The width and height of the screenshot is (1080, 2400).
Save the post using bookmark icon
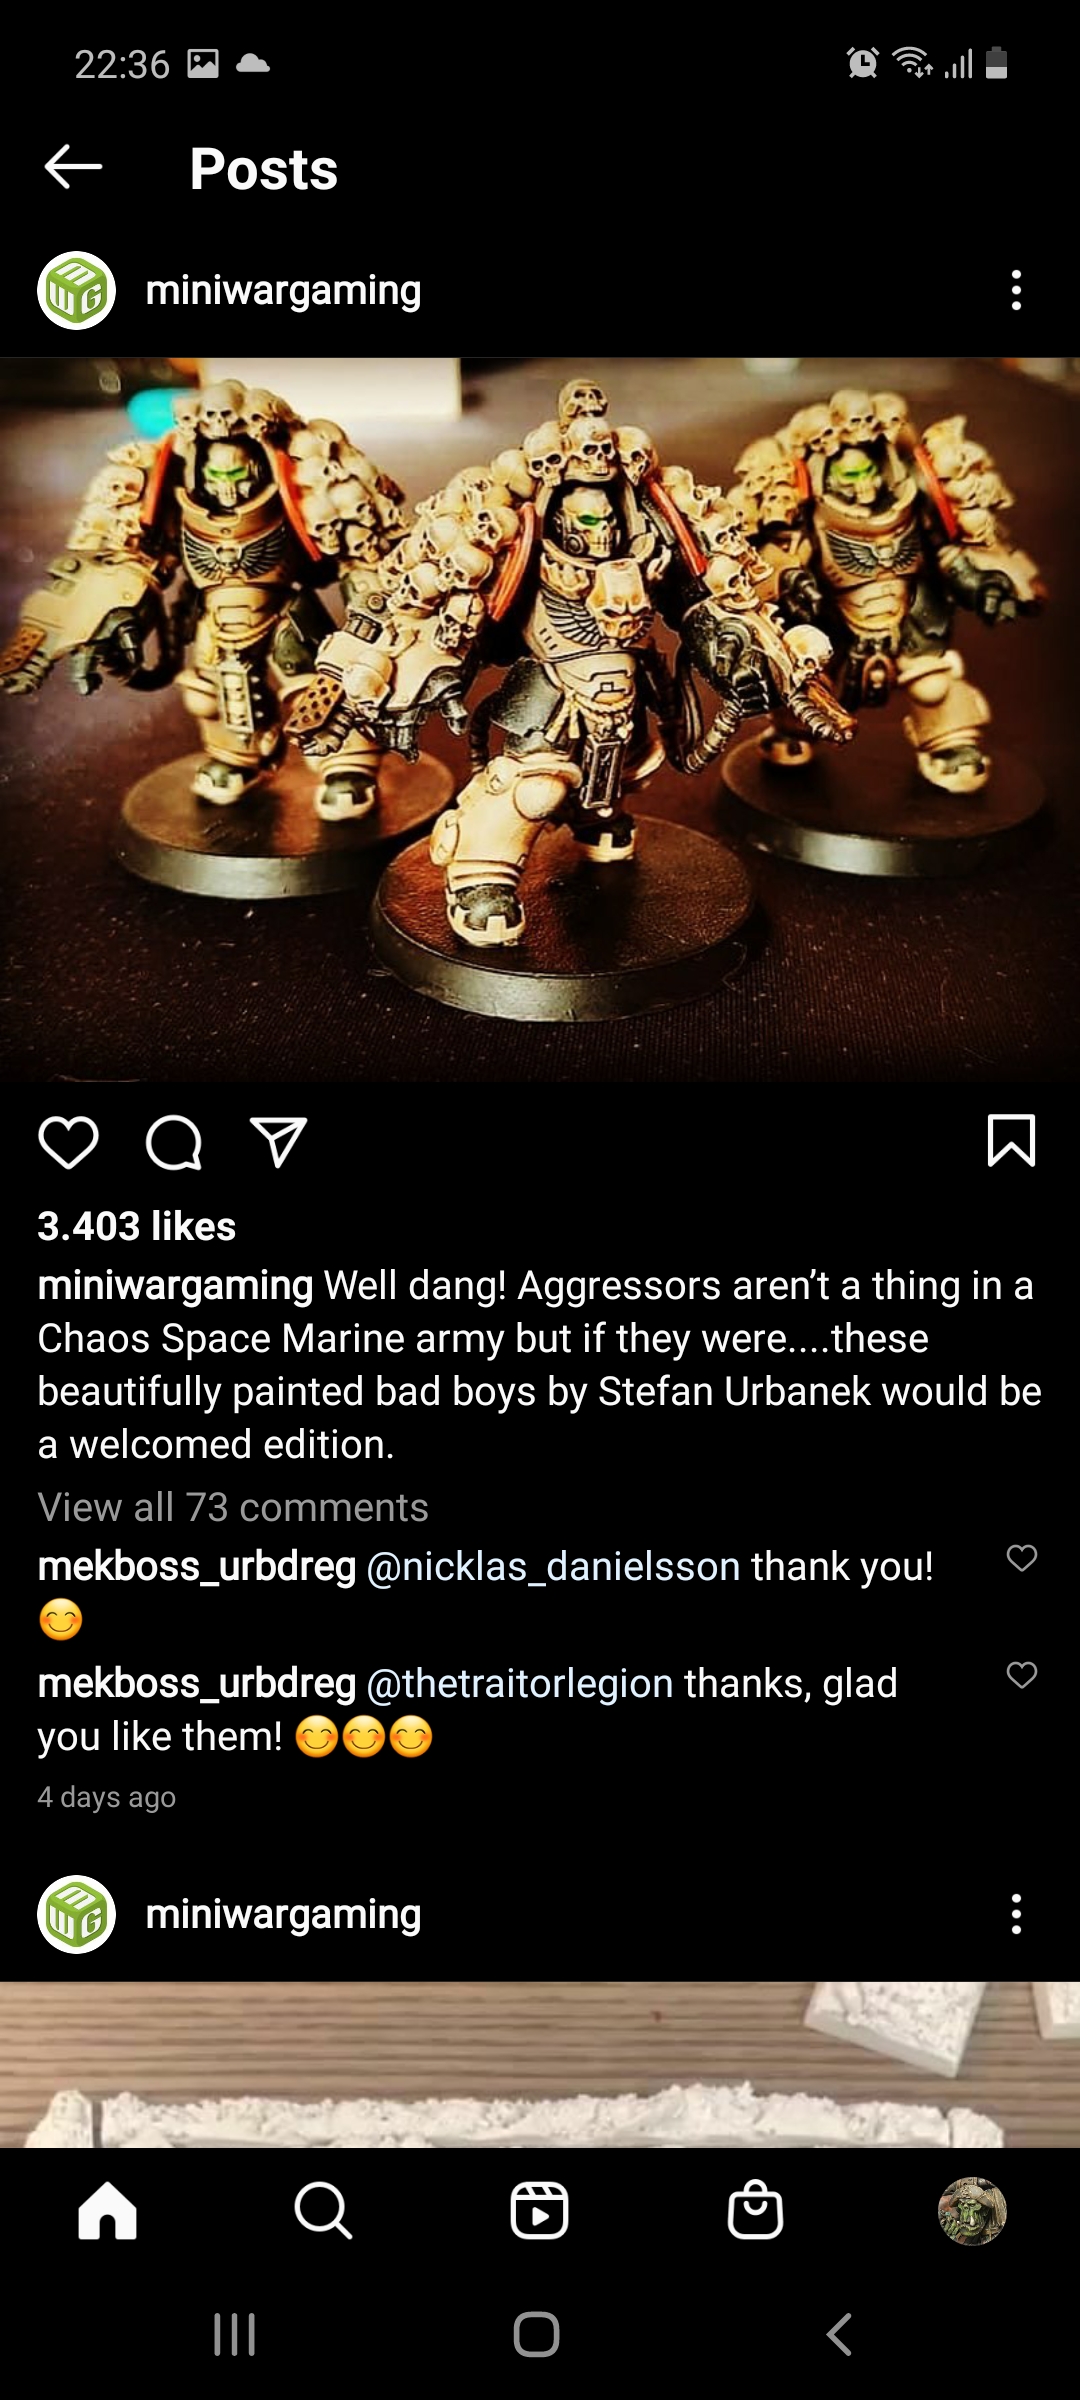[x=1011, y=1140]
